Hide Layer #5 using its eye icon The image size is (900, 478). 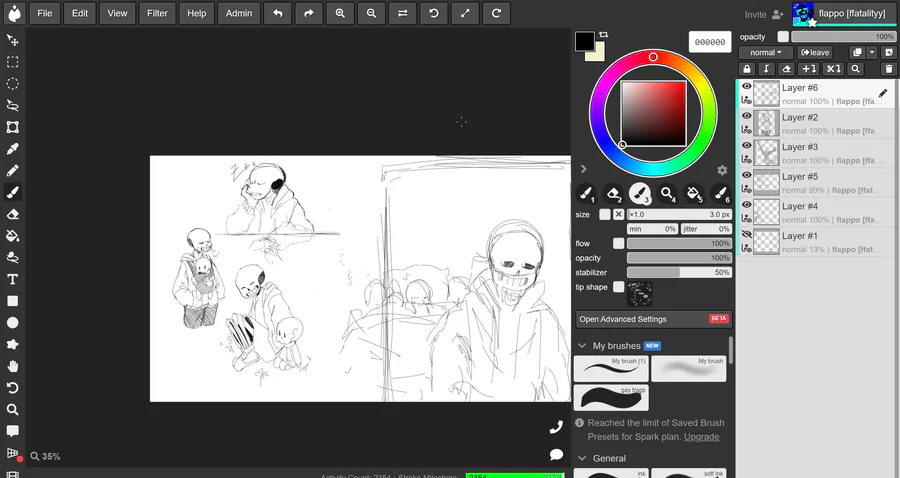746,175
